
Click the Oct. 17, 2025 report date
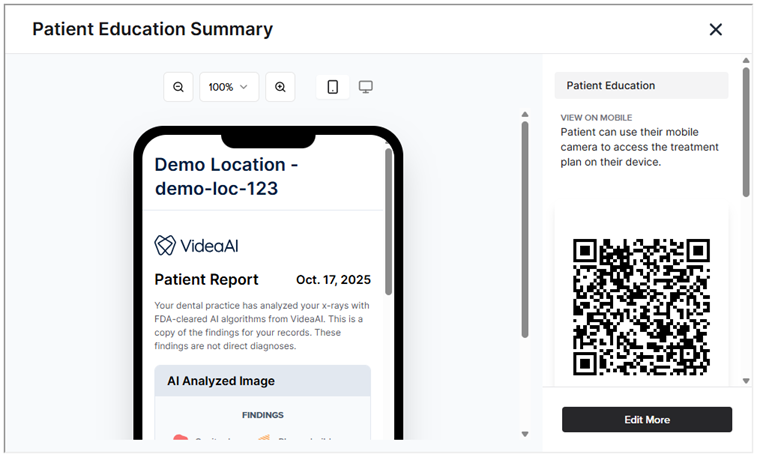[333, 280]
